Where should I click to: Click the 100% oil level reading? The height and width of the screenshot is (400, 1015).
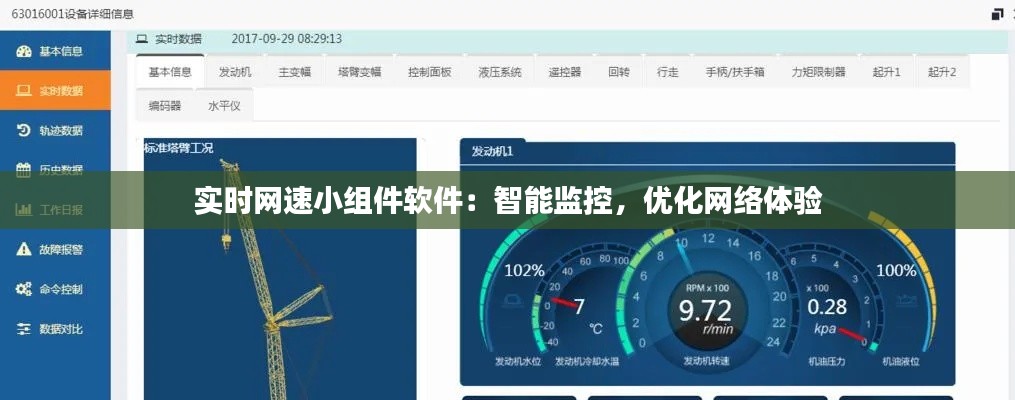coord(896,270)
